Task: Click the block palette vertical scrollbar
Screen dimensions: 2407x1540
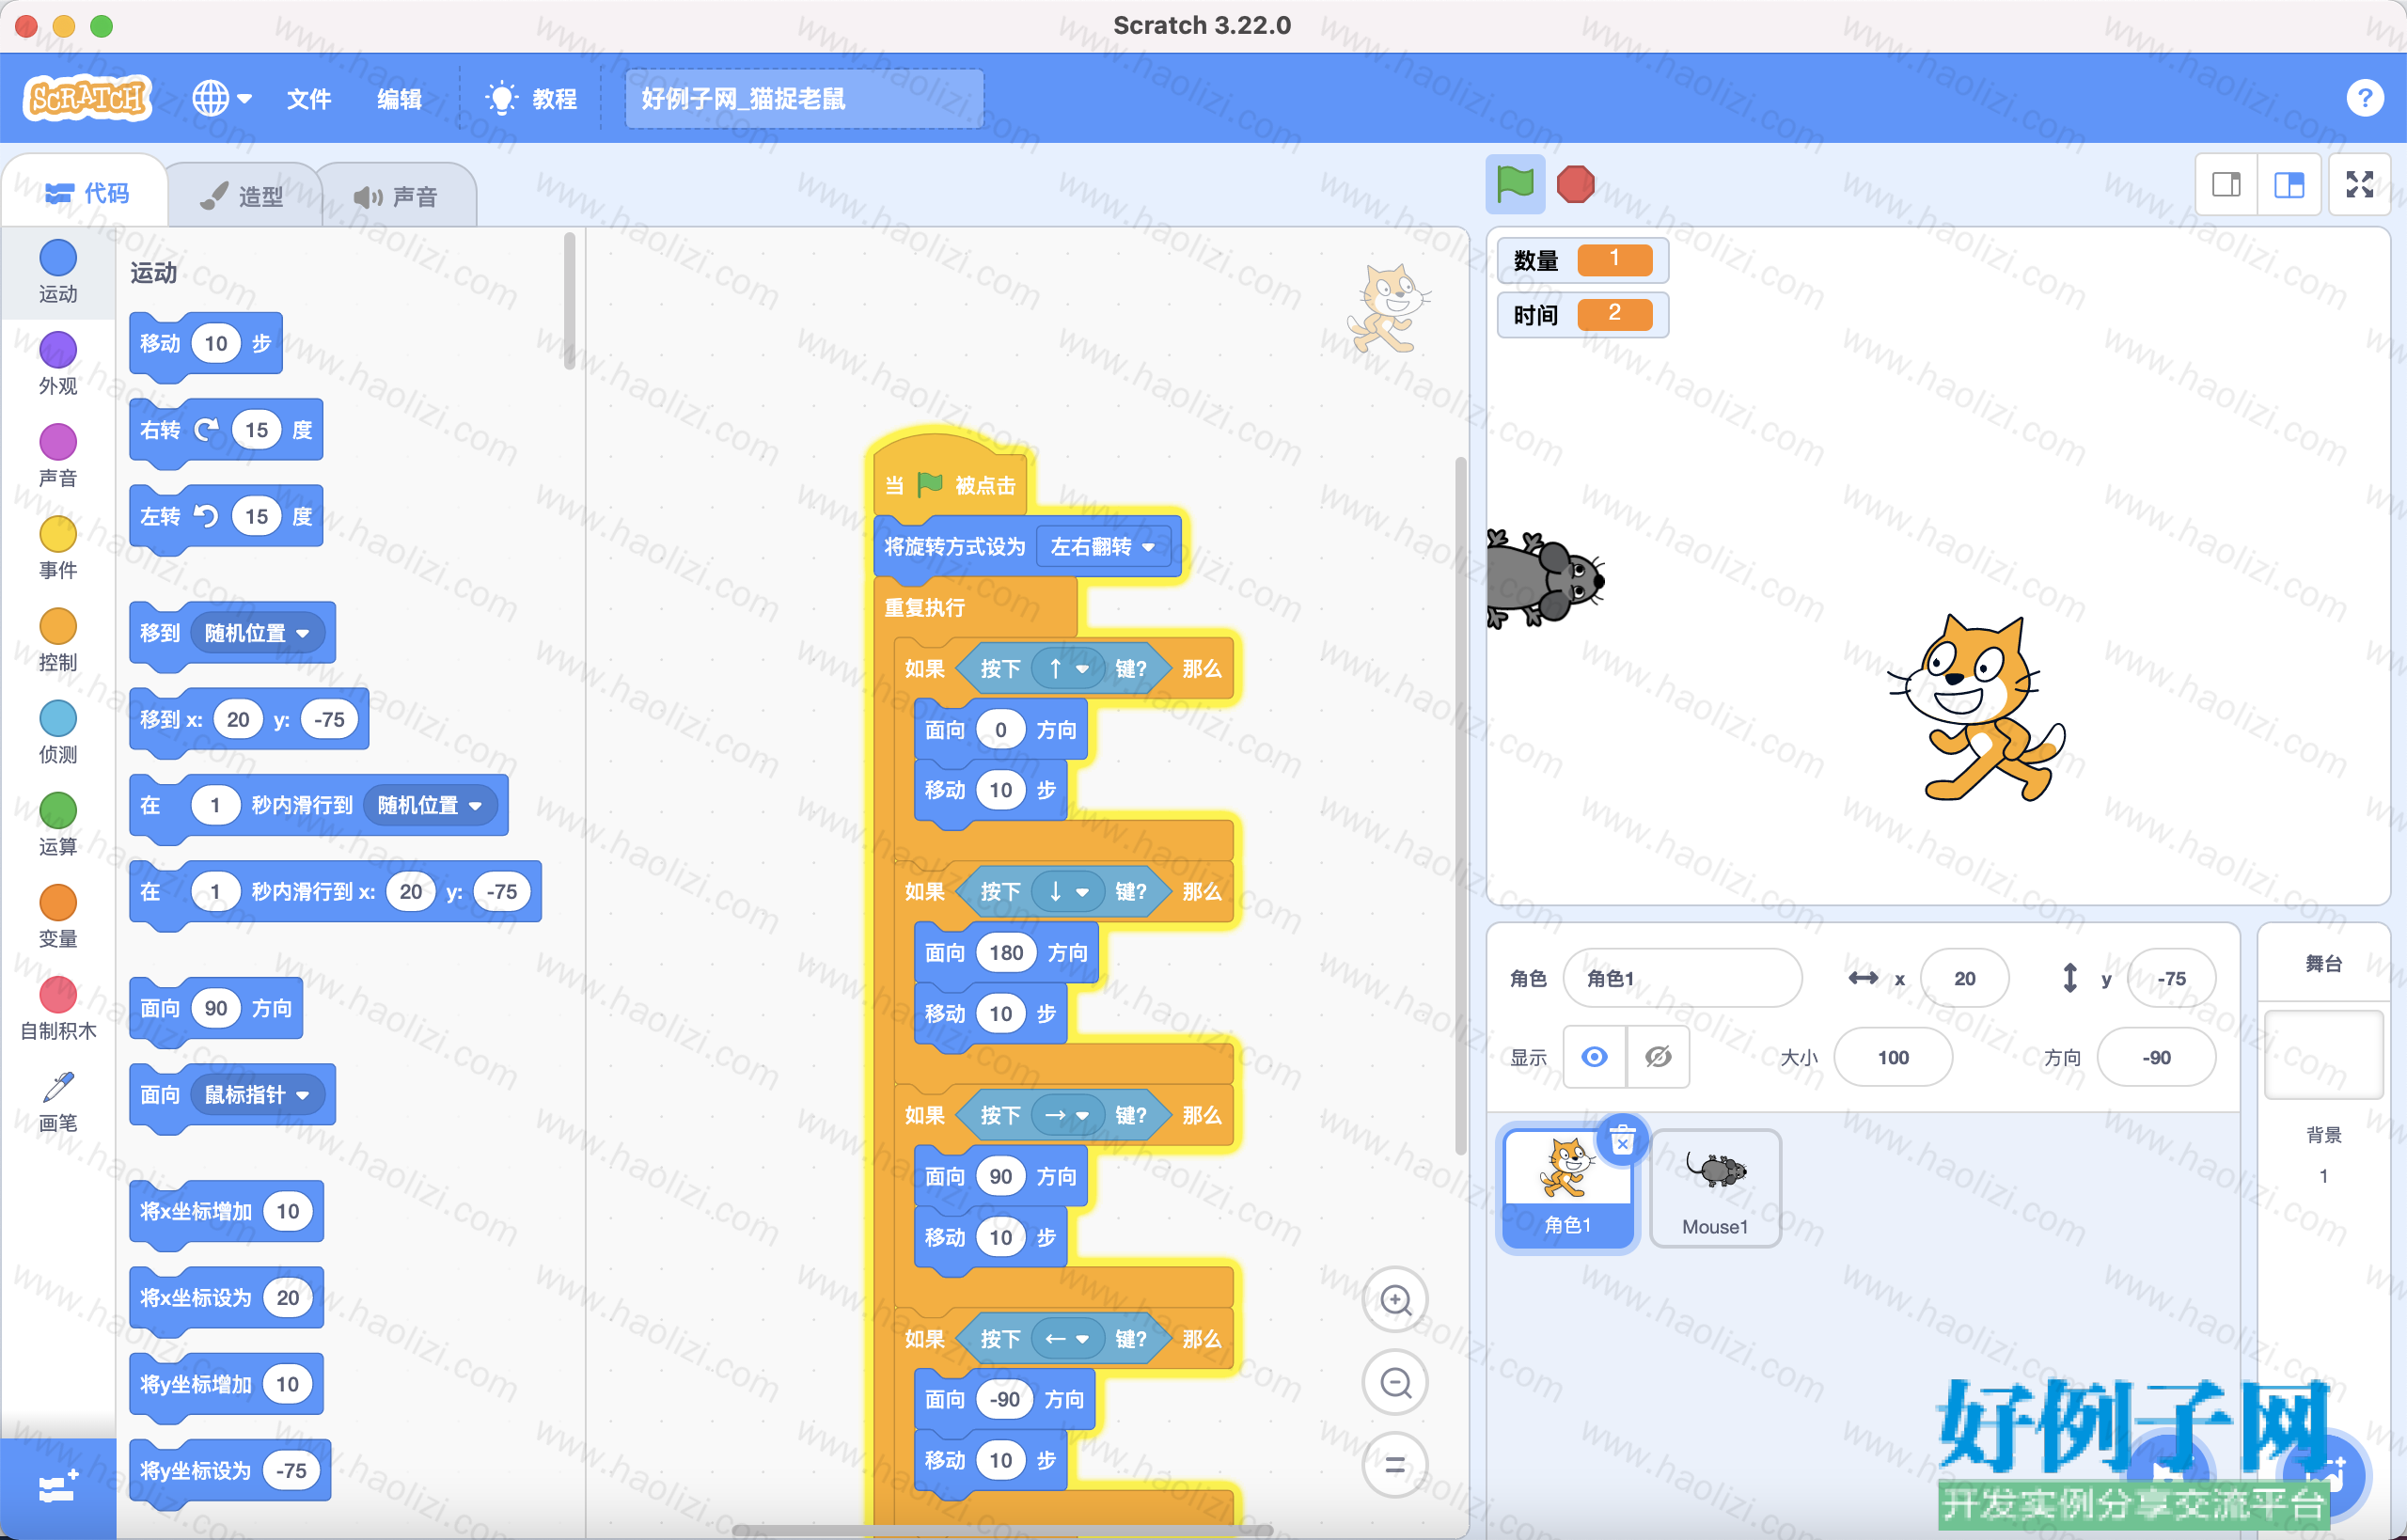Action: click(x=569, y=300)
